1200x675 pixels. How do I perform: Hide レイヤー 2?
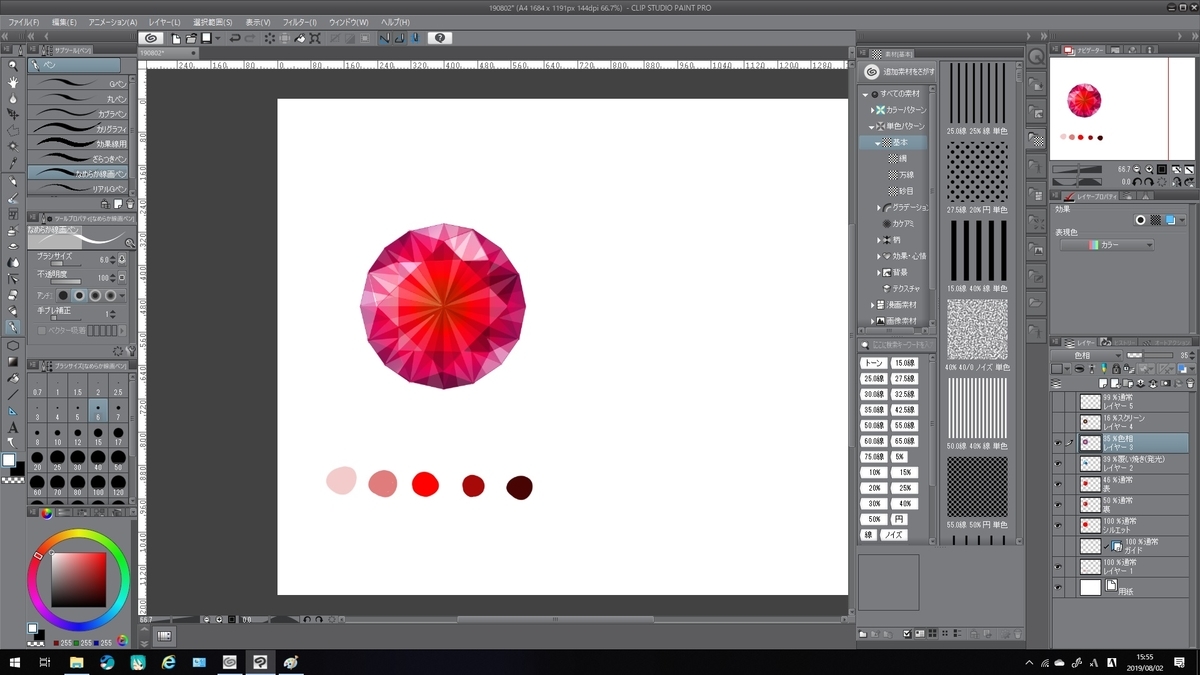pos(1058,462)
